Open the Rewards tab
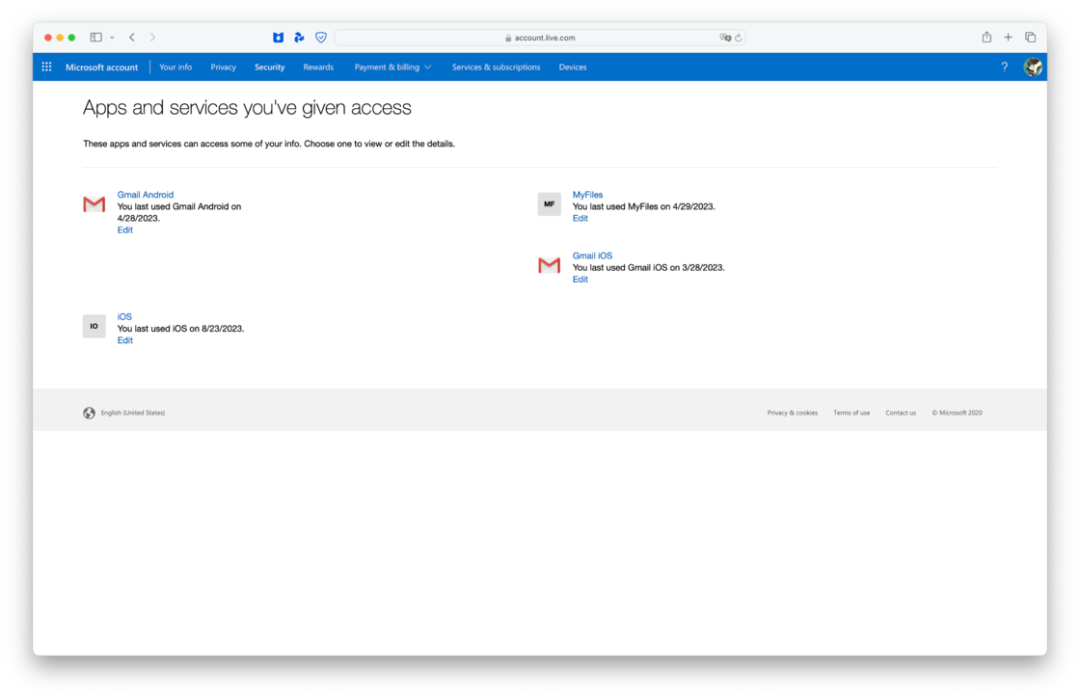 318,67
